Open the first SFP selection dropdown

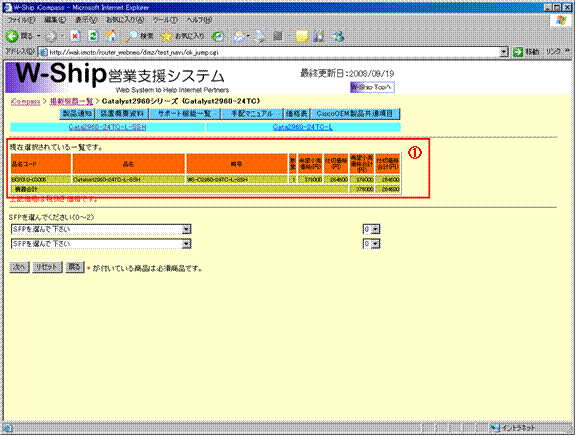click(186, 229)
